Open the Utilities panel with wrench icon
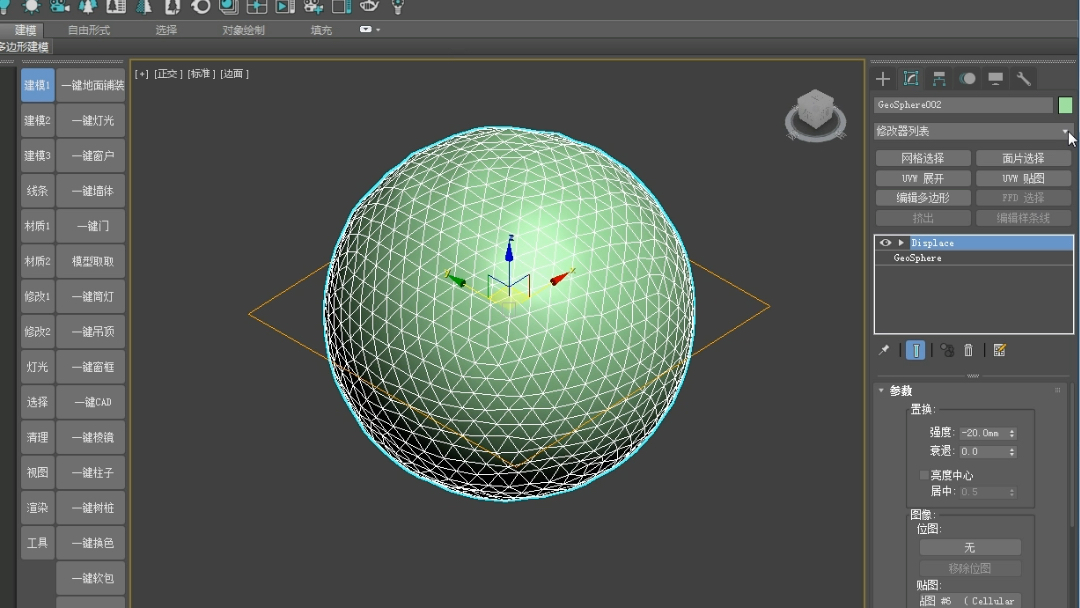The width and height of the screenshot is (1080, 608). [1024, 78]
